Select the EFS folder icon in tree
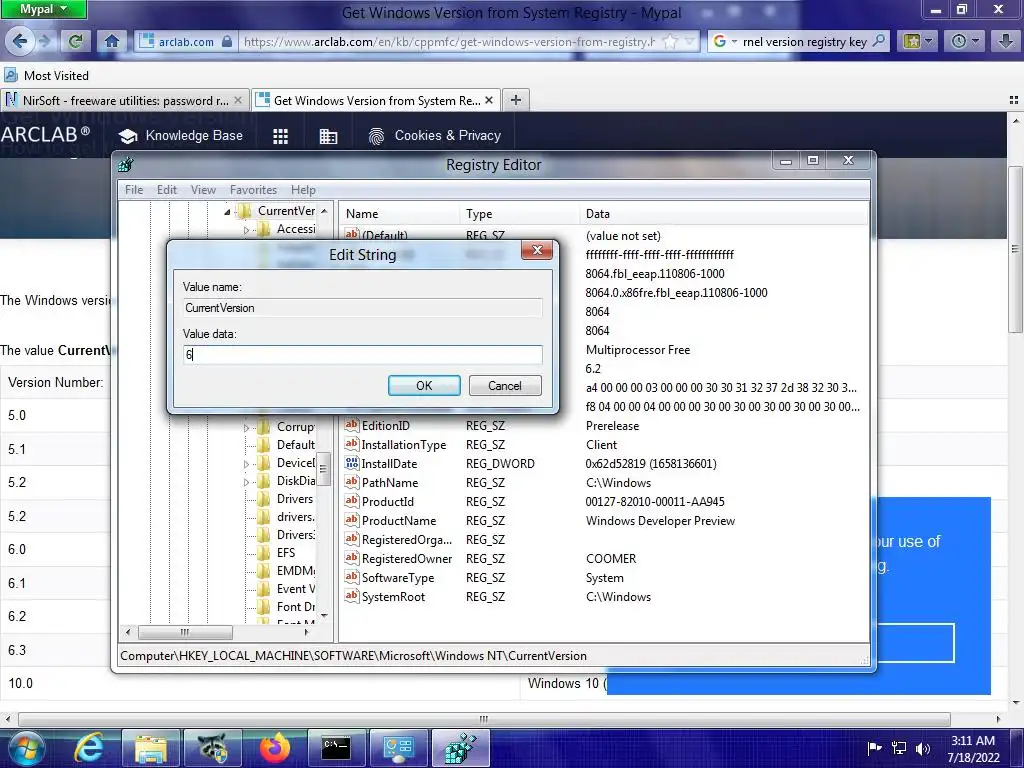The height and width of the screenshot is (768, 1024). [x=264, y=552]
